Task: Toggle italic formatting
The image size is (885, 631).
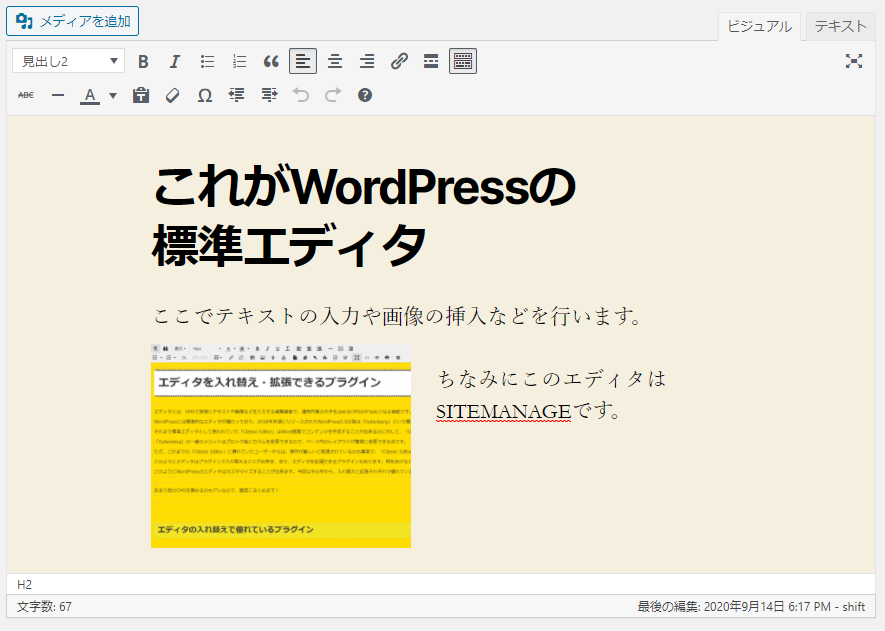Action: point(175,61)
